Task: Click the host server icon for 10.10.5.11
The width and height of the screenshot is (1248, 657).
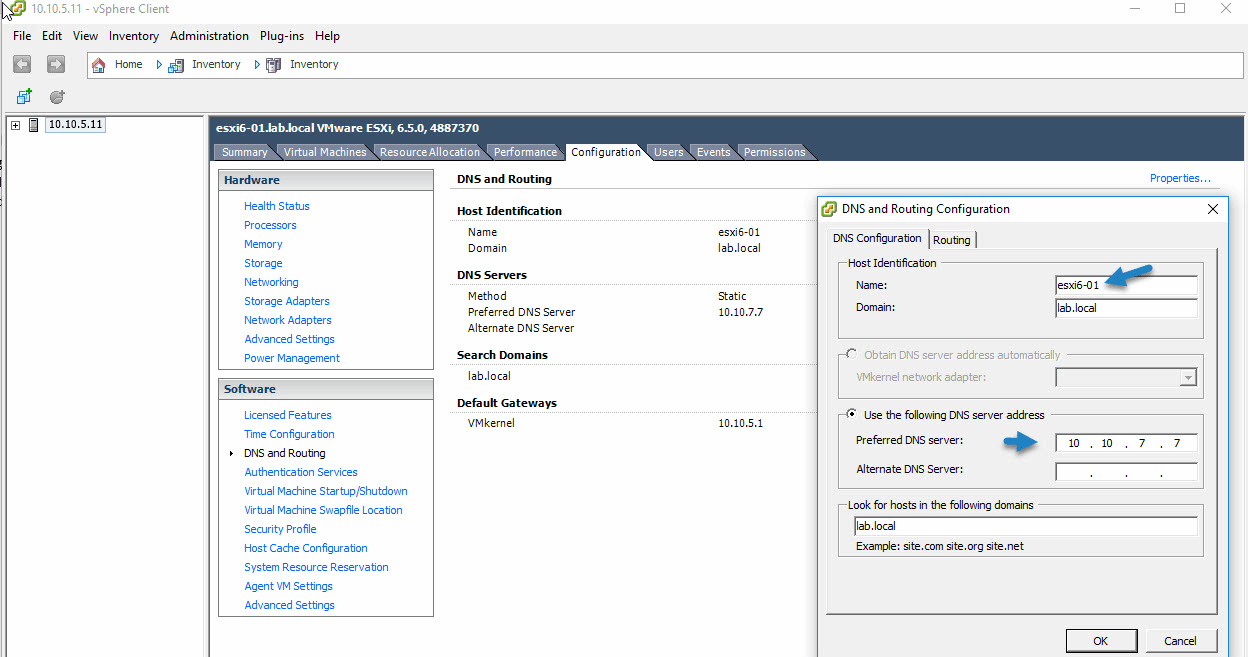Action: (34, 125)
